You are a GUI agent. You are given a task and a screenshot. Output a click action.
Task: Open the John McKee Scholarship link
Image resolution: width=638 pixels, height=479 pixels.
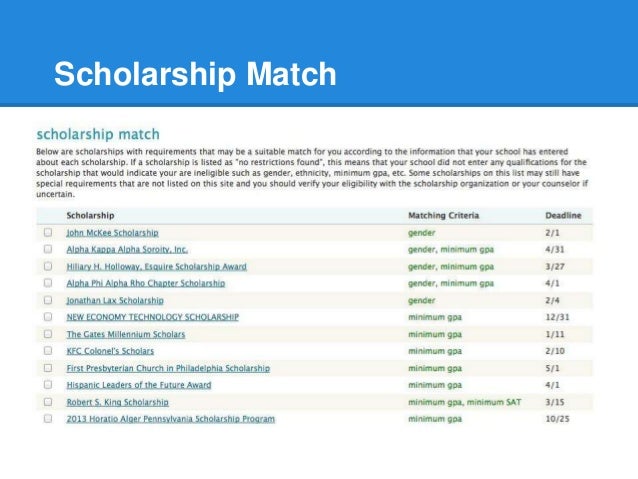pos(112,233)
